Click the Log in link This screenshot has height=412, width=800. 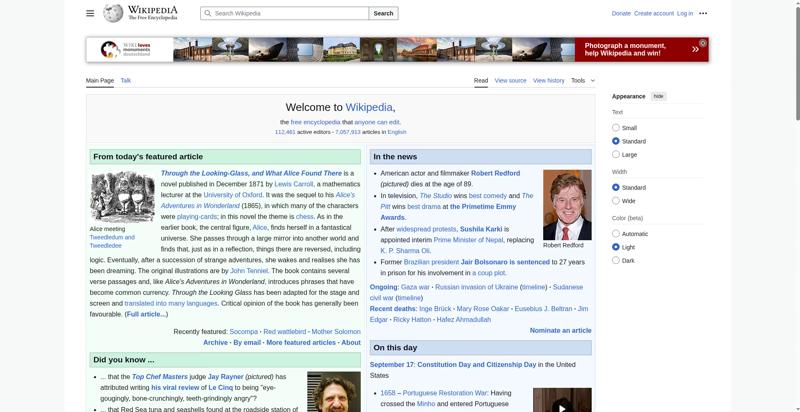click(x=685, y=13)
